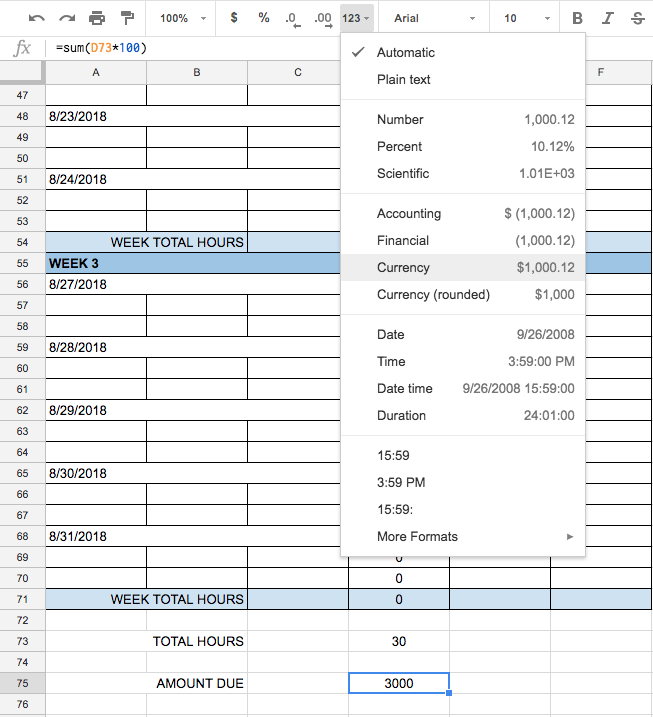Click the 0 value in row 70
This screenshot has height=717, width=653.
click(x=399, y=578)
